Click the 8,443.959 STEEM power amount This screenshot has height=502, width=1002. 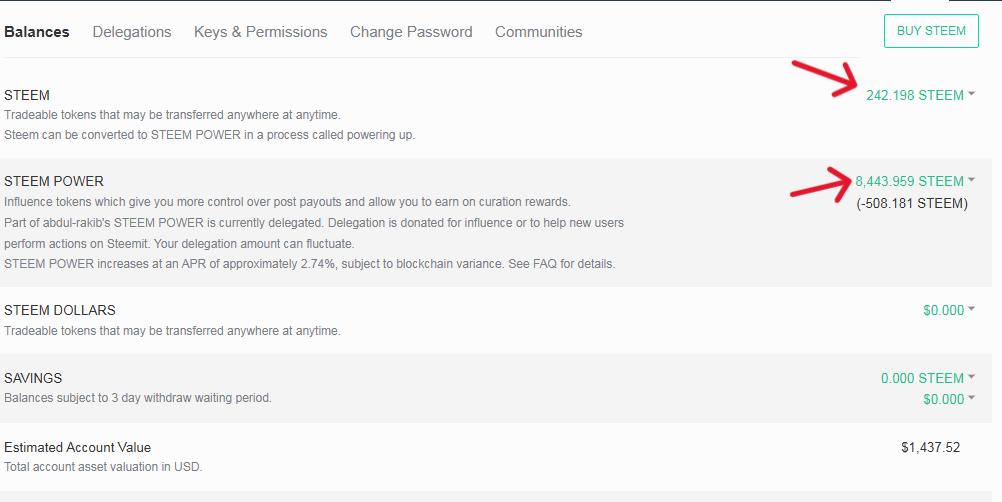pos(909,181)
